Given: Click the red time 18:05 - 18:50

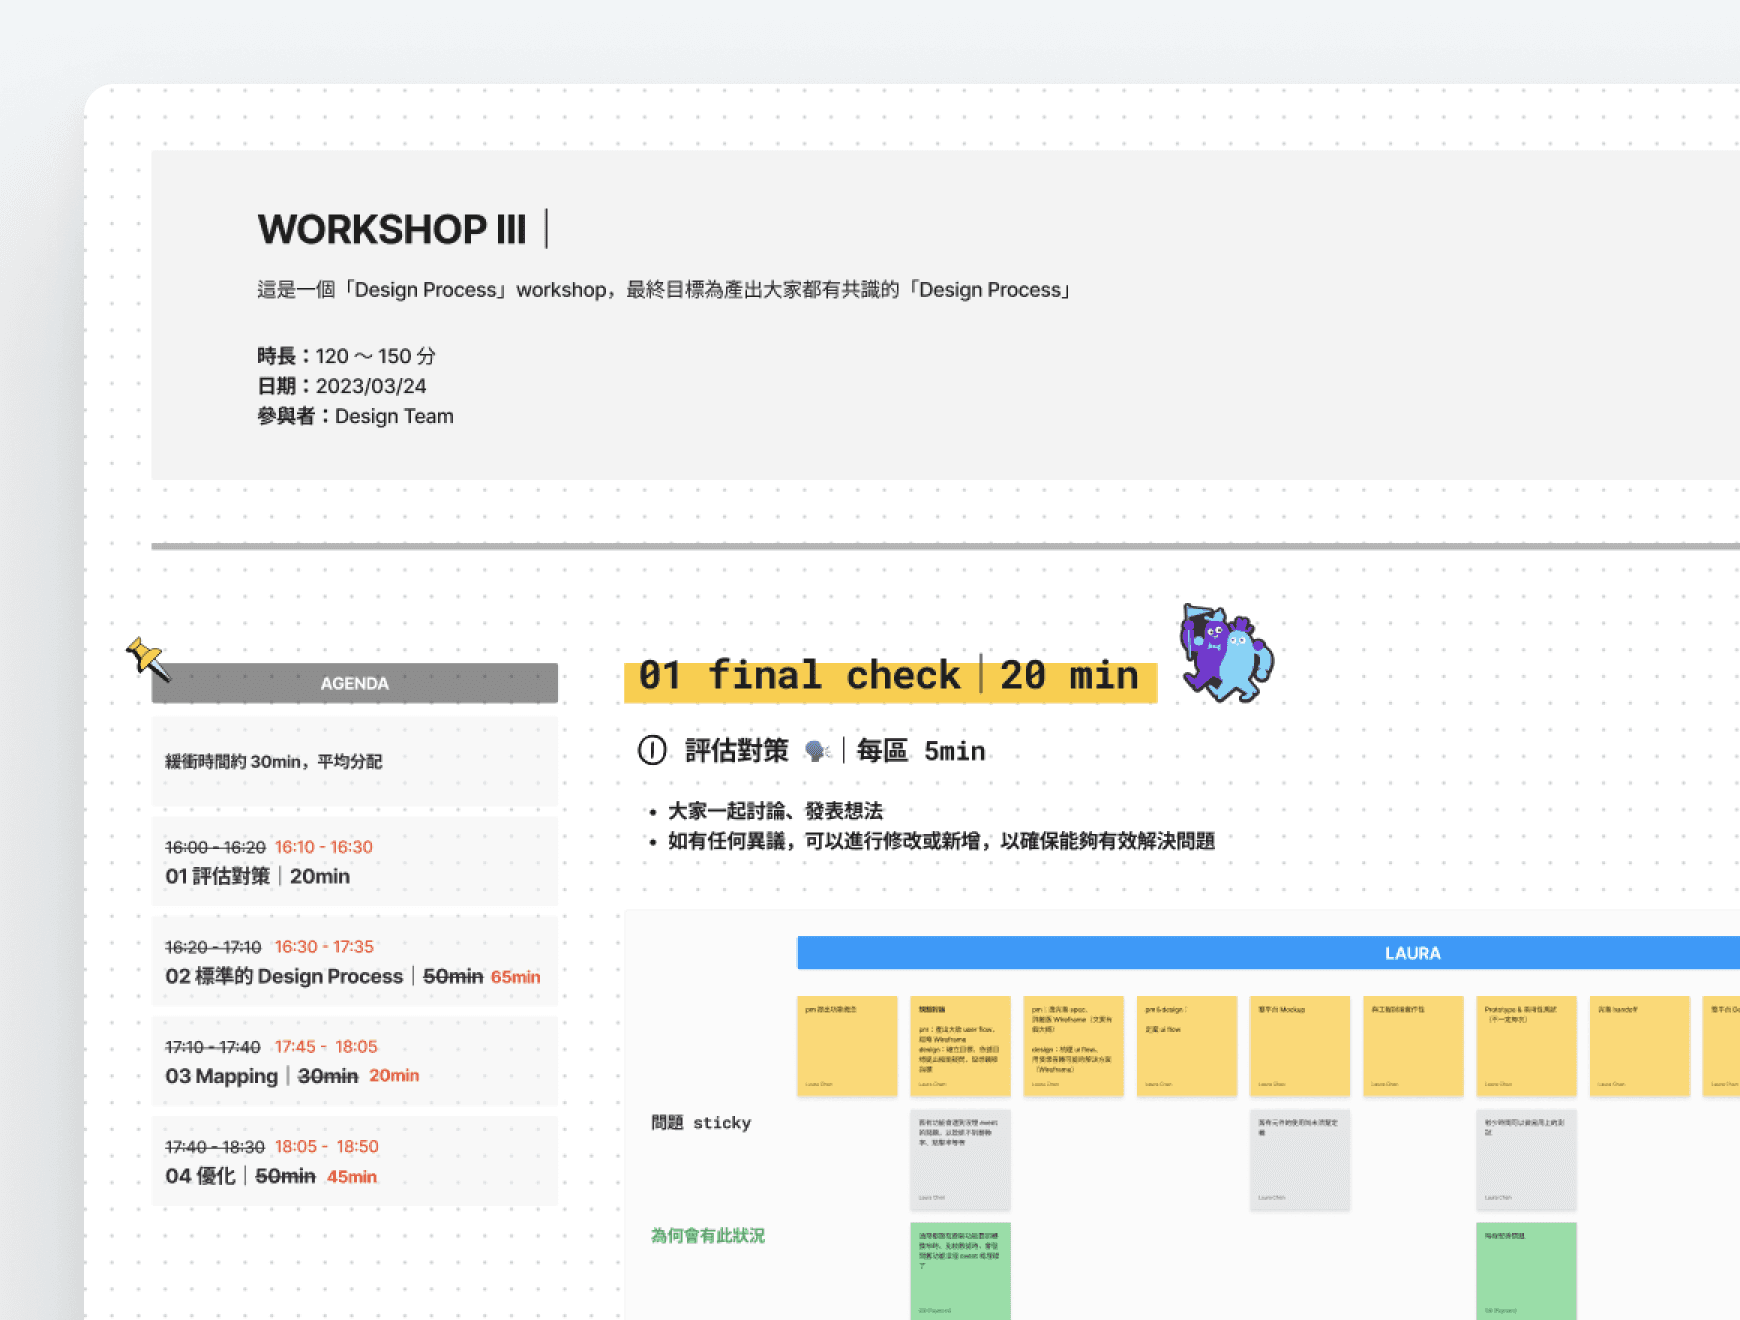Looking at the screenshot, I should click(326, 1147).
